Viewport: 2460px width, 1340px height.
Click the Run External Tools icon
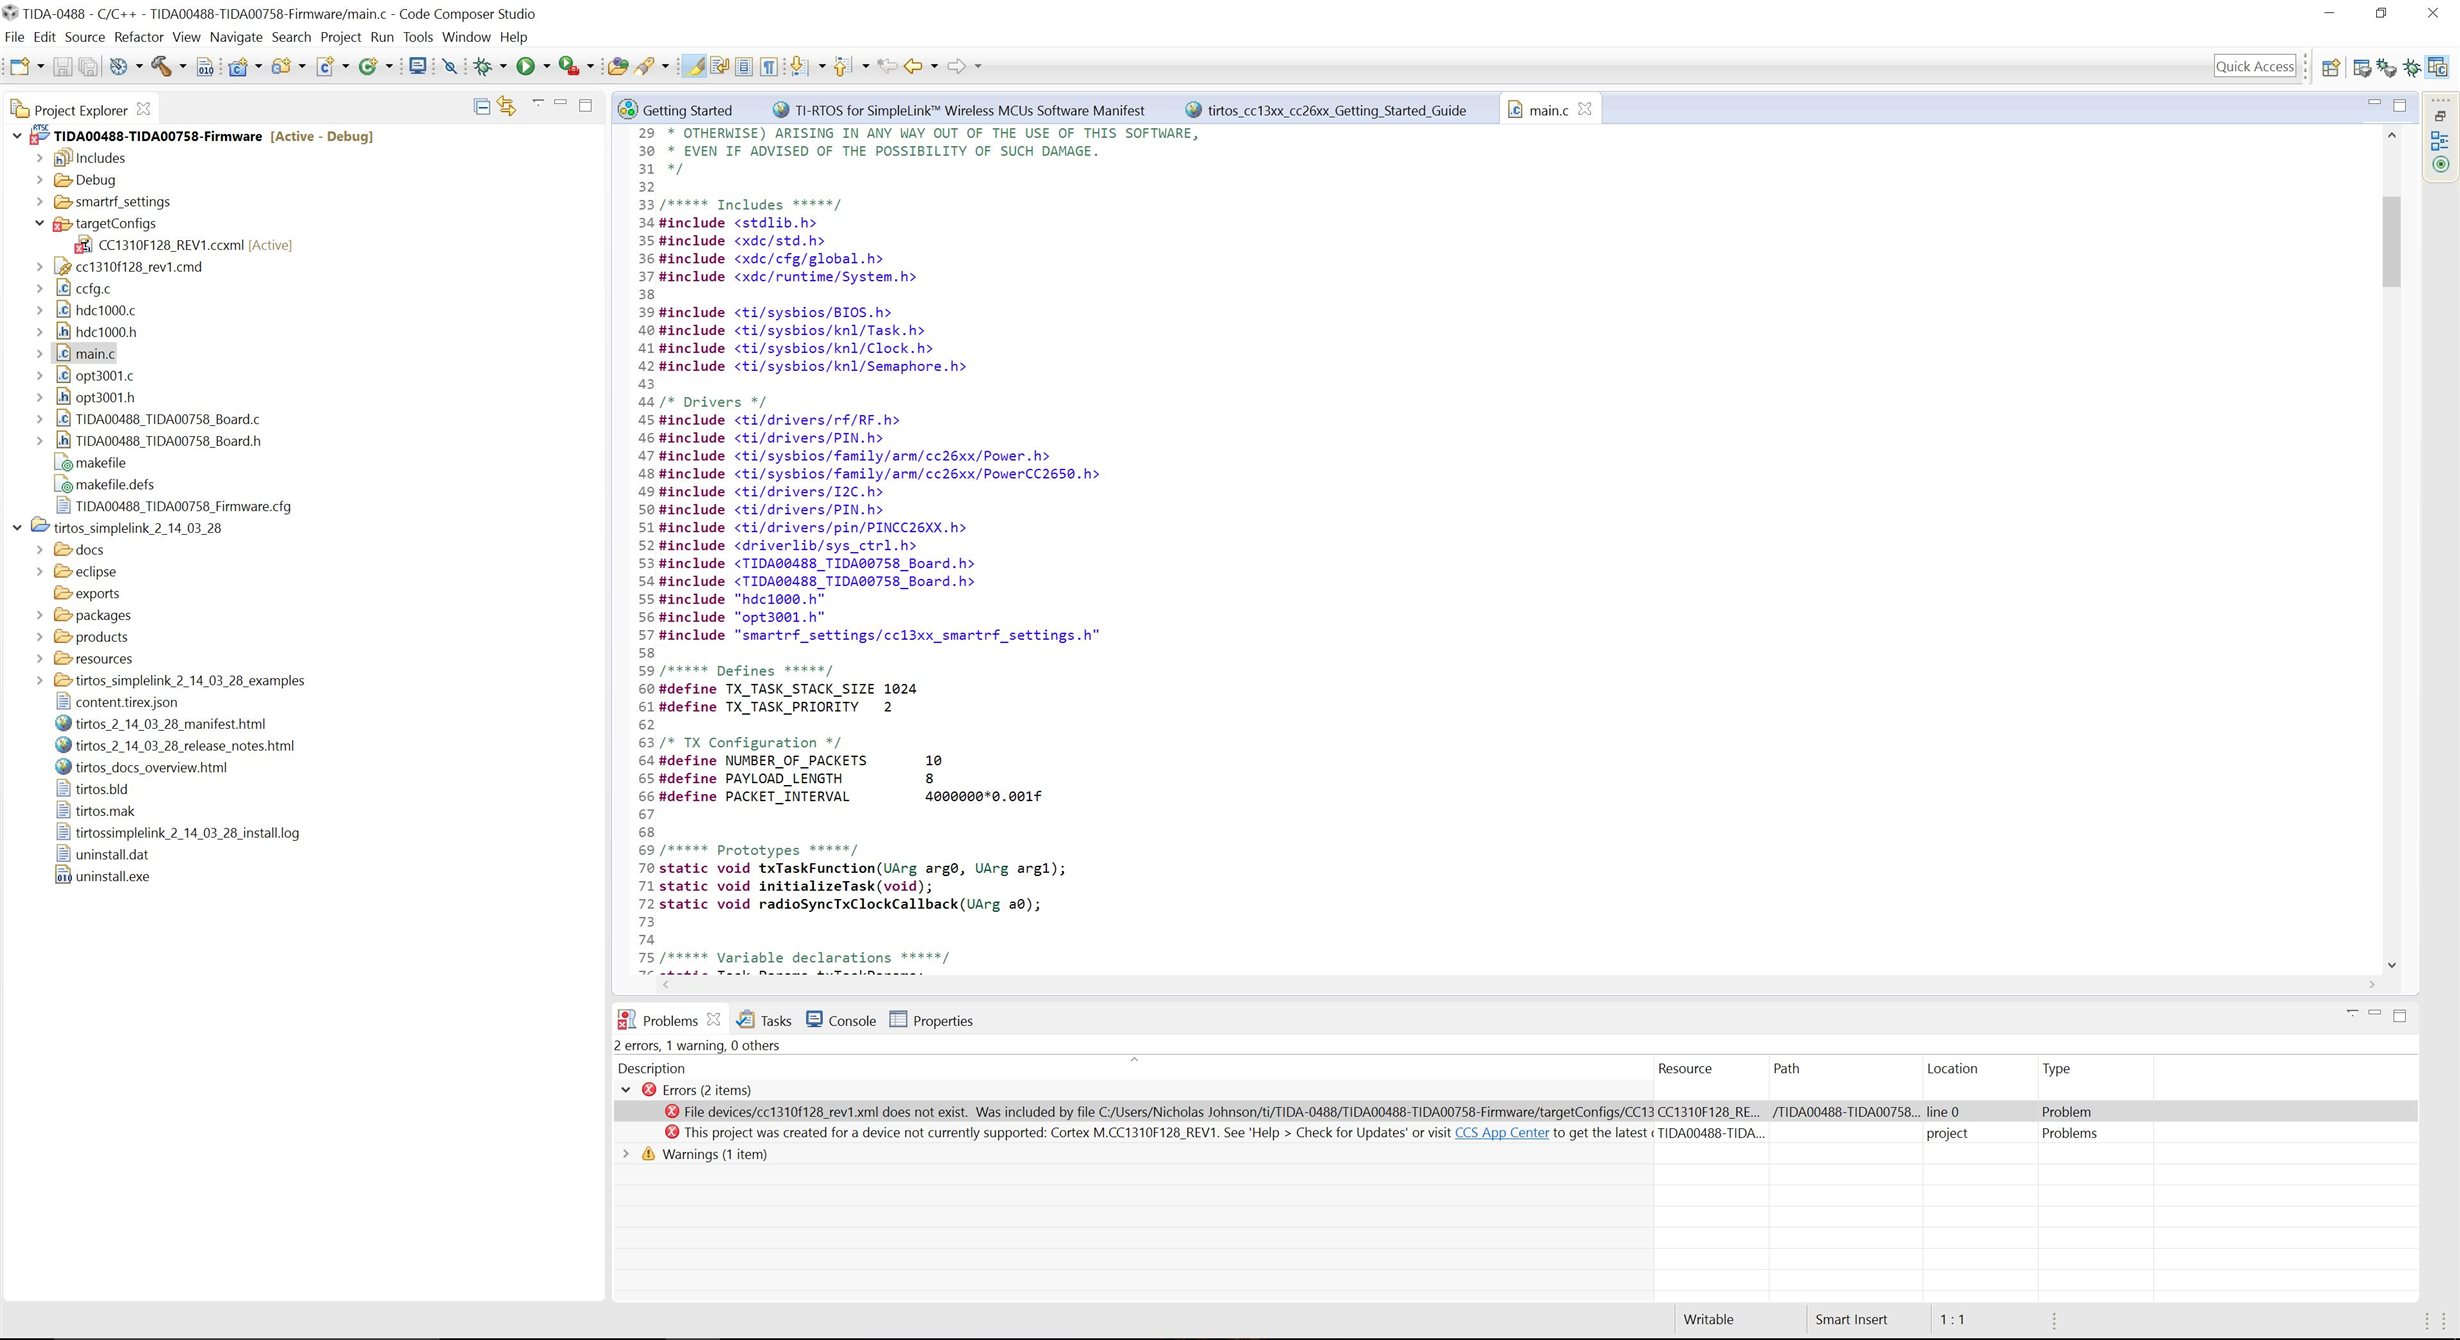tap(568, 66)
